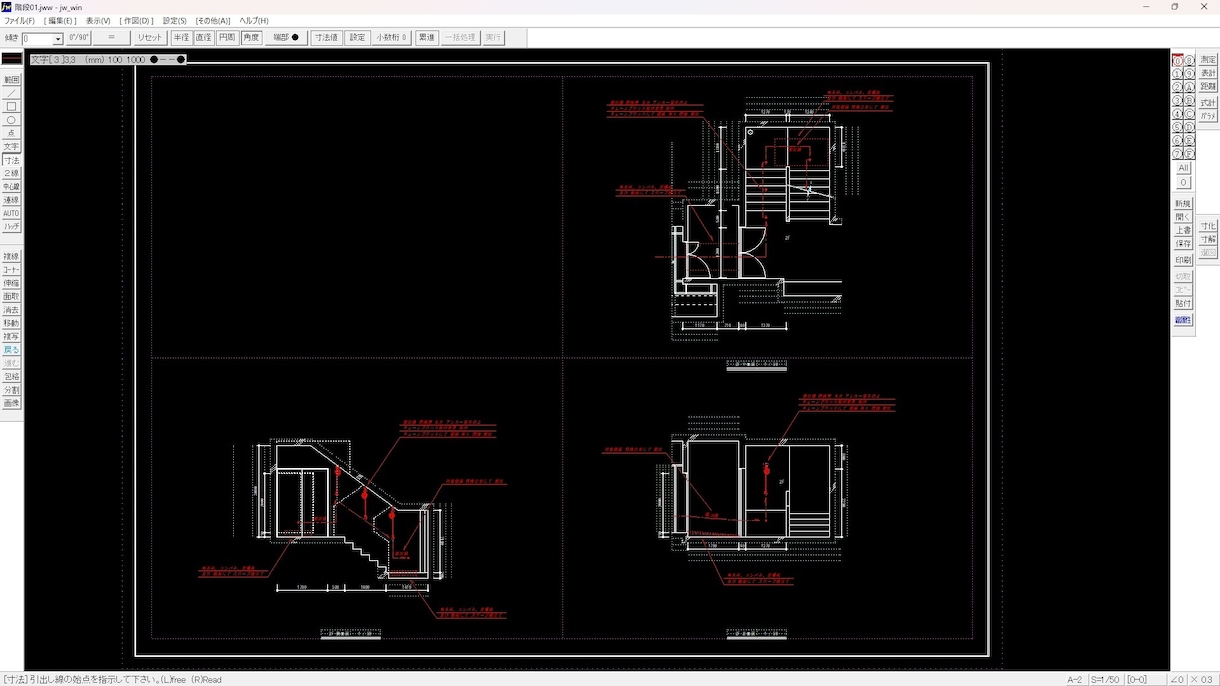This screenshot has width=1220, height=686.
Task: Open the 設定 button in dimension control bar
Action: (x=358, y=37)
